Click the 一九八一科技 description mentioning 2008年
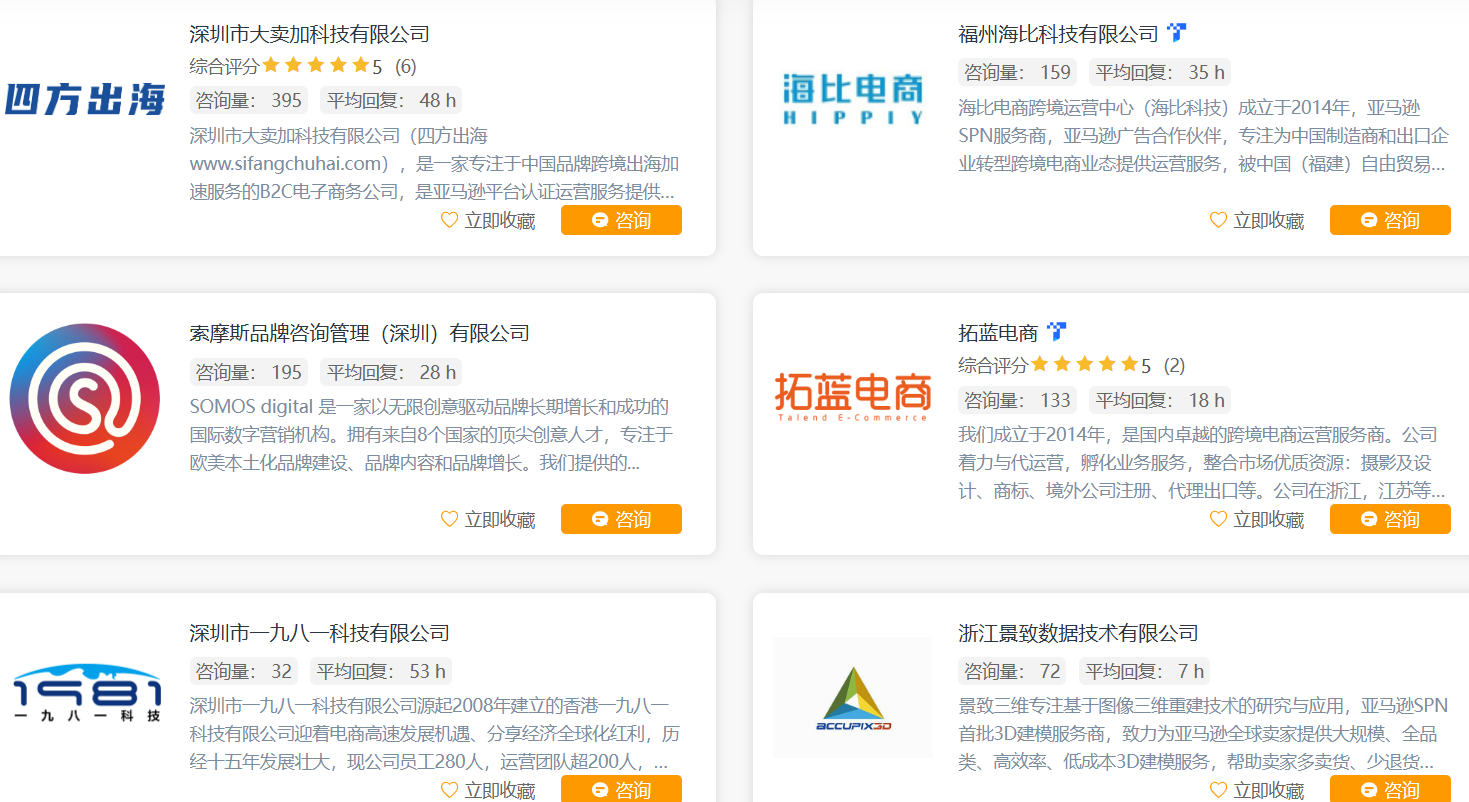 click(434, 734)
